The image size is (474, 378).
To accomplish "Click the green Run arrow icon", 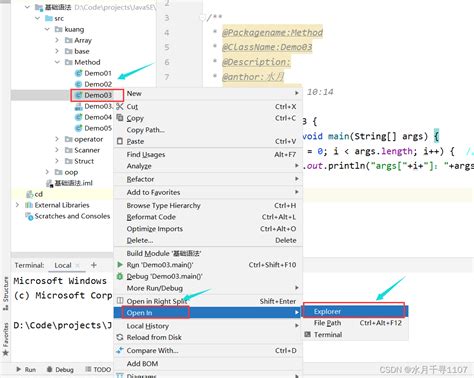I will 120,265.
